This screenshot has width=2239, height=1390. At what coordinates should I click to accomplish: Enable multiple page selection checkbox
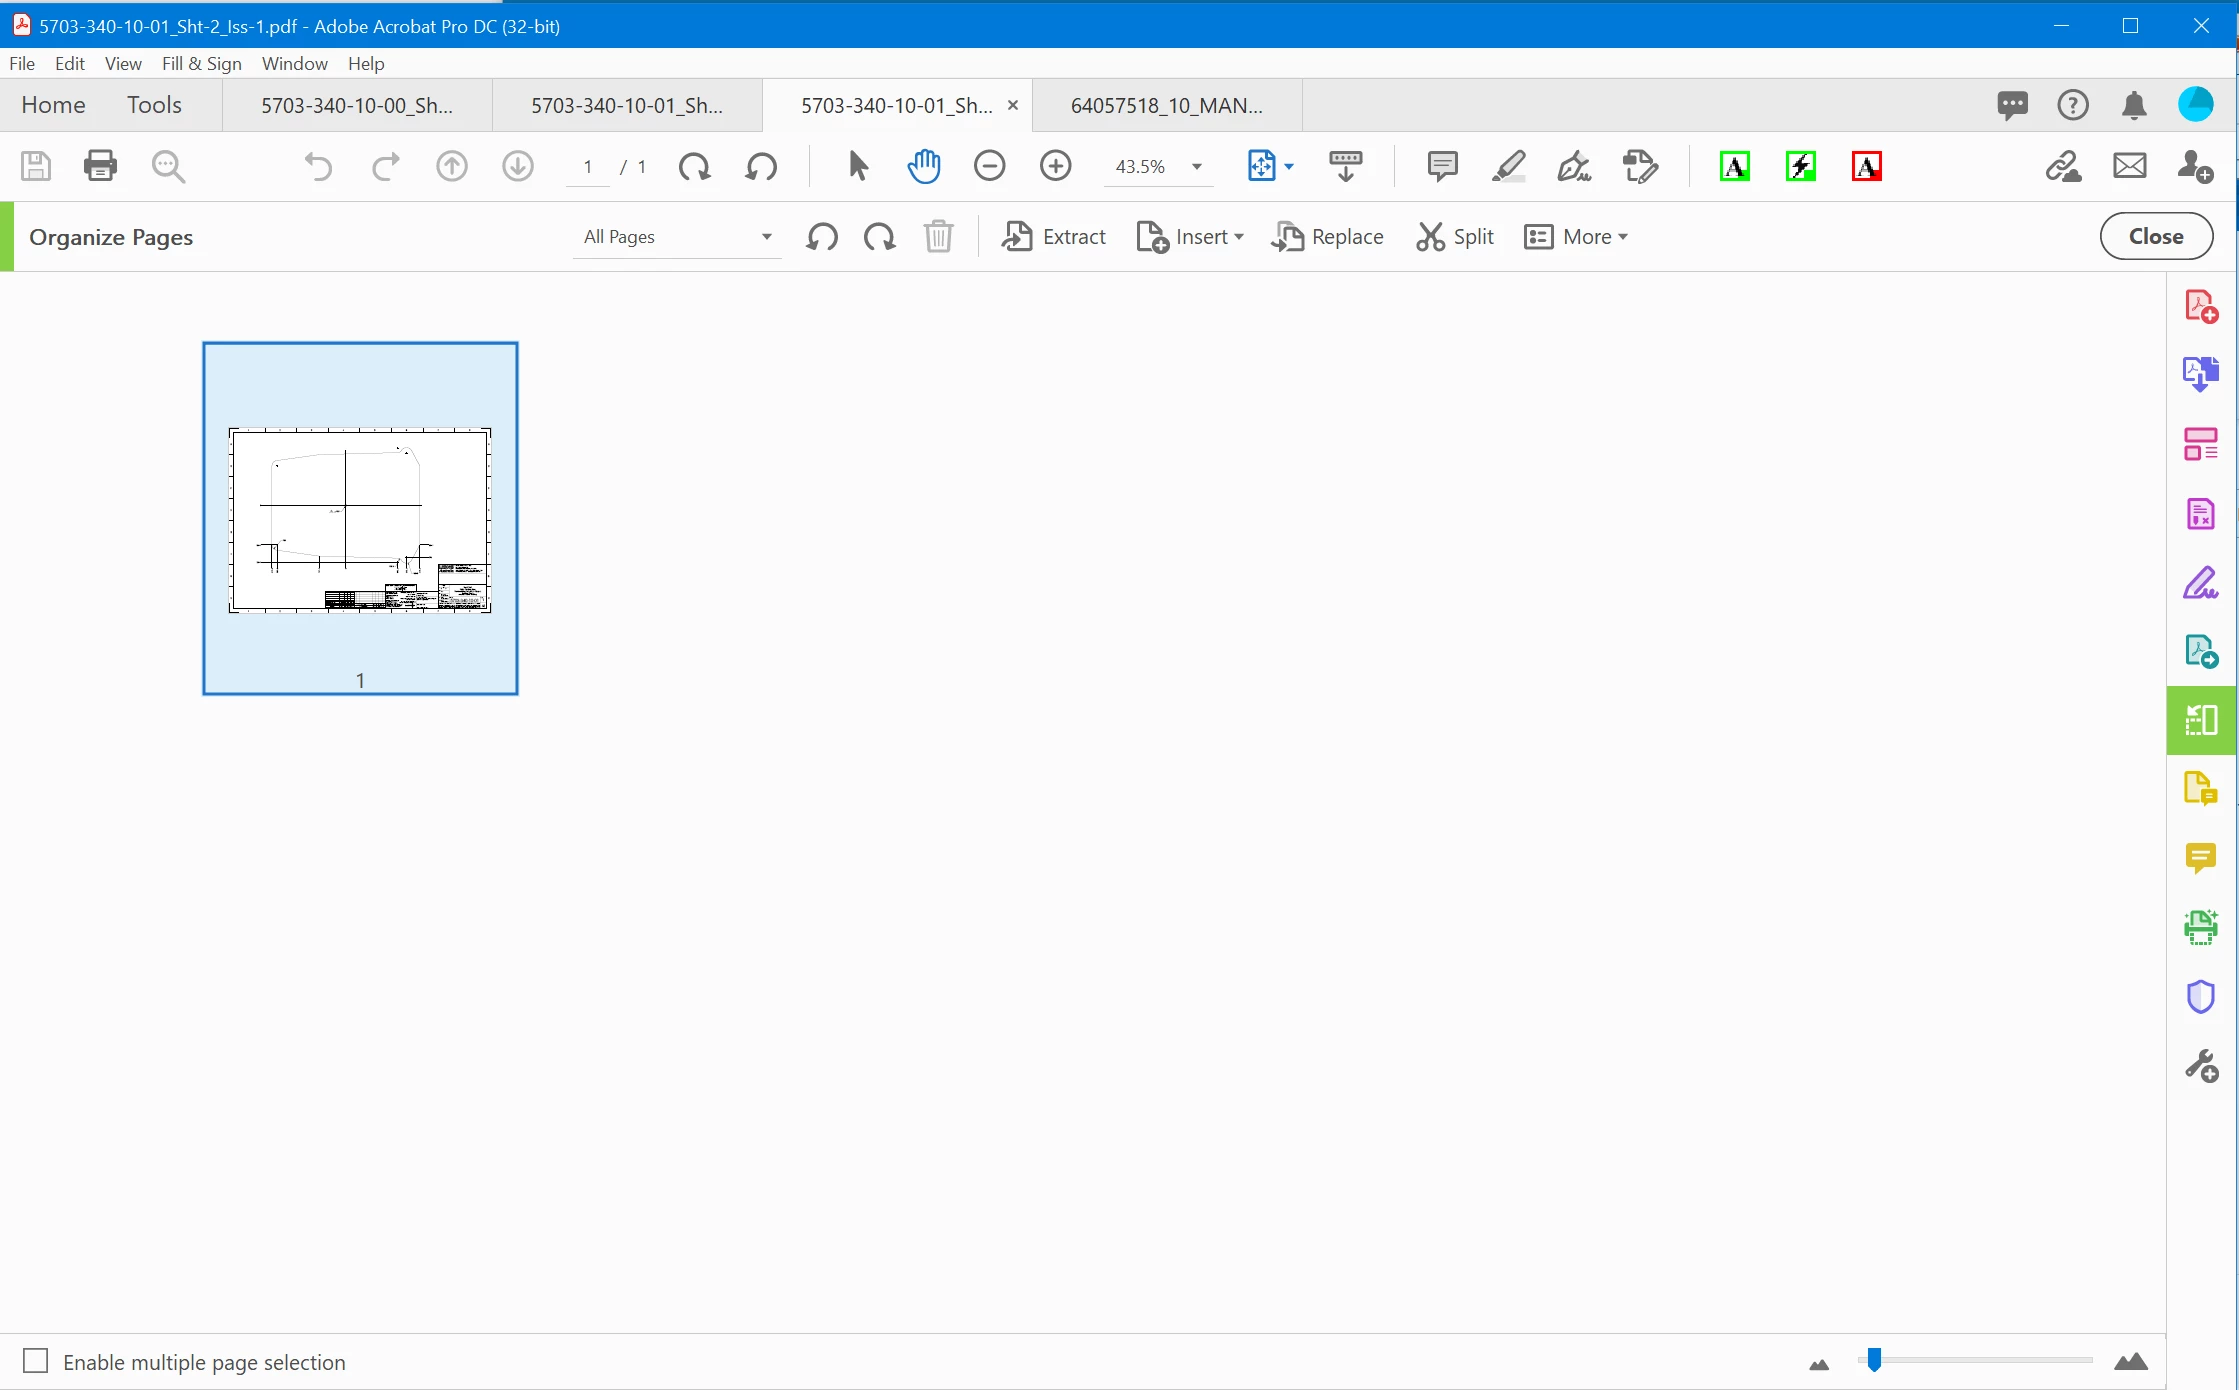point(36,1361)
